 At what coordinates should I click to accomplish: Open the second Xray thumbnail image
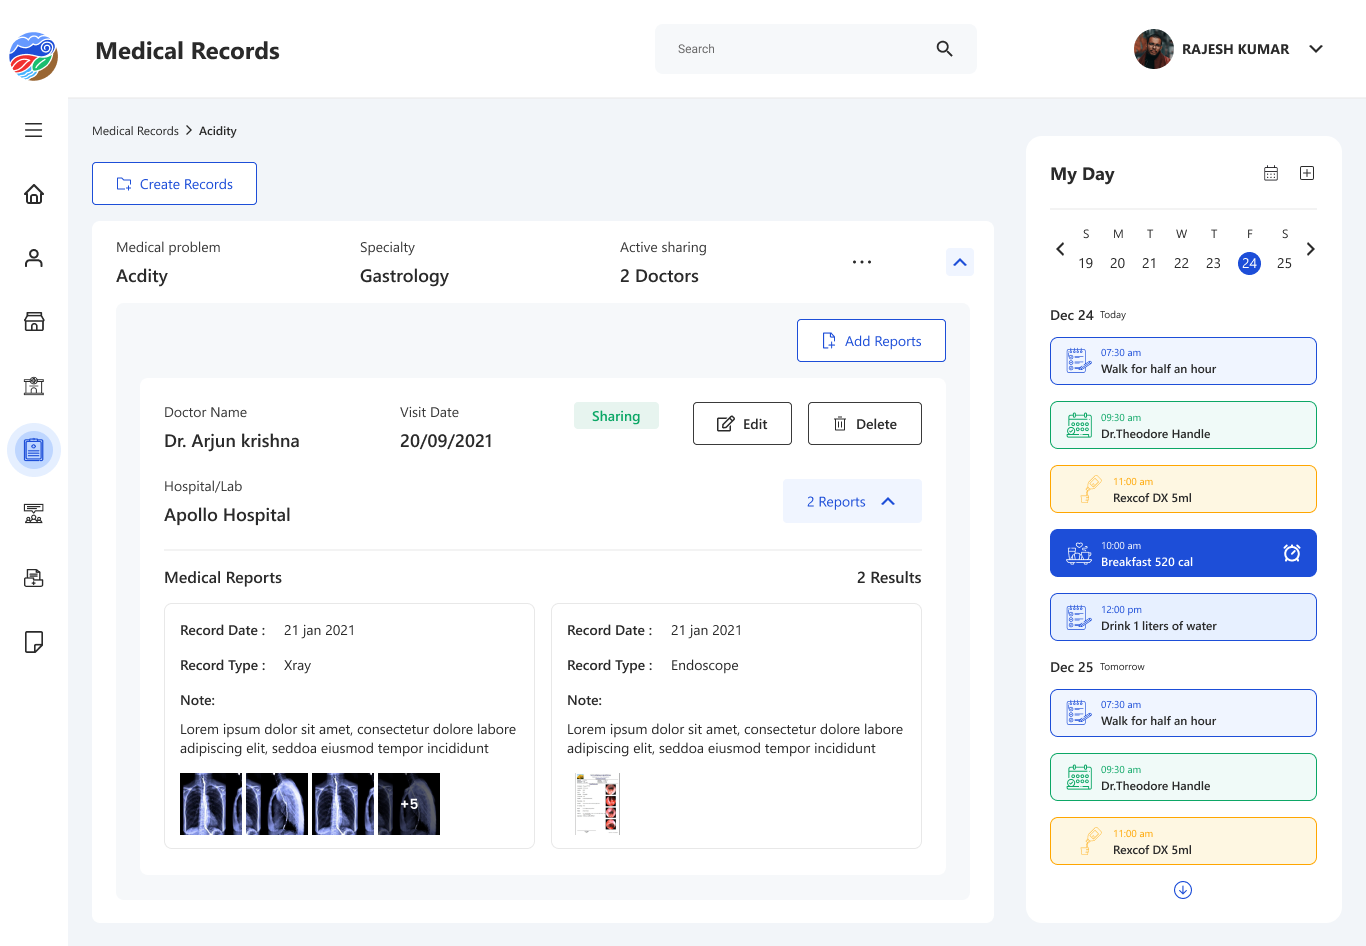(277, 804)
